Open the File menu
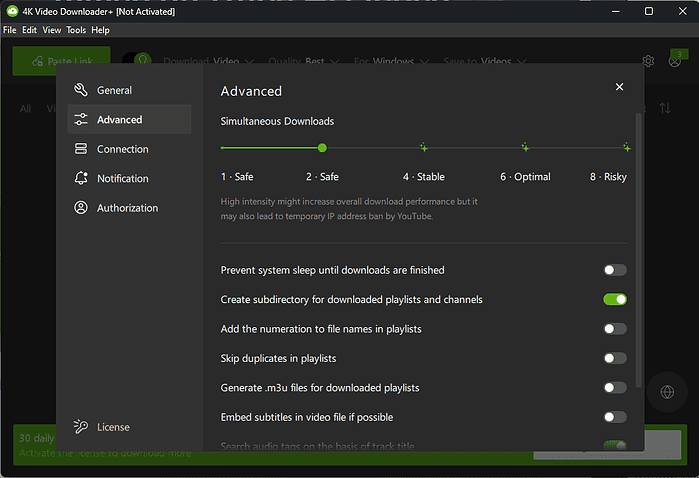Image resolution: width=699 pixels, height=478 pixels. click(x=10, y=30)
